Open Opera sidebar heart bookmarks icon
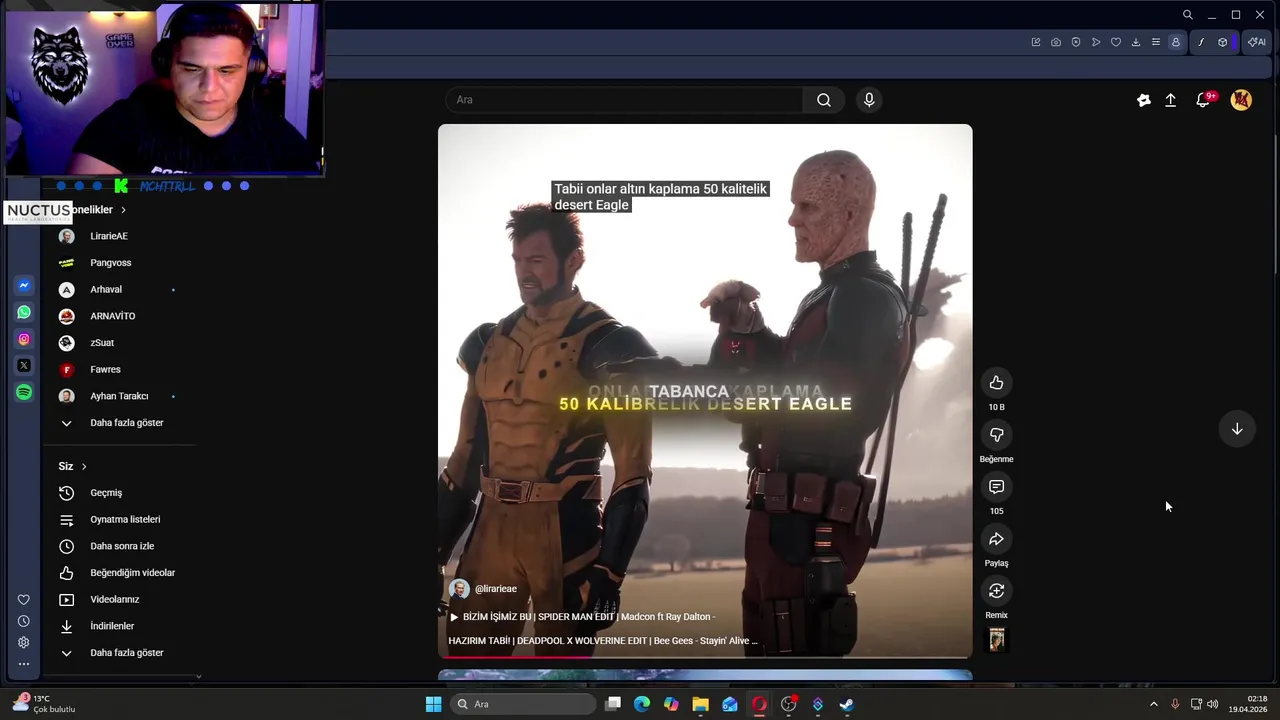The height and width of the screenshot is (720, 1280). point(24,600)
